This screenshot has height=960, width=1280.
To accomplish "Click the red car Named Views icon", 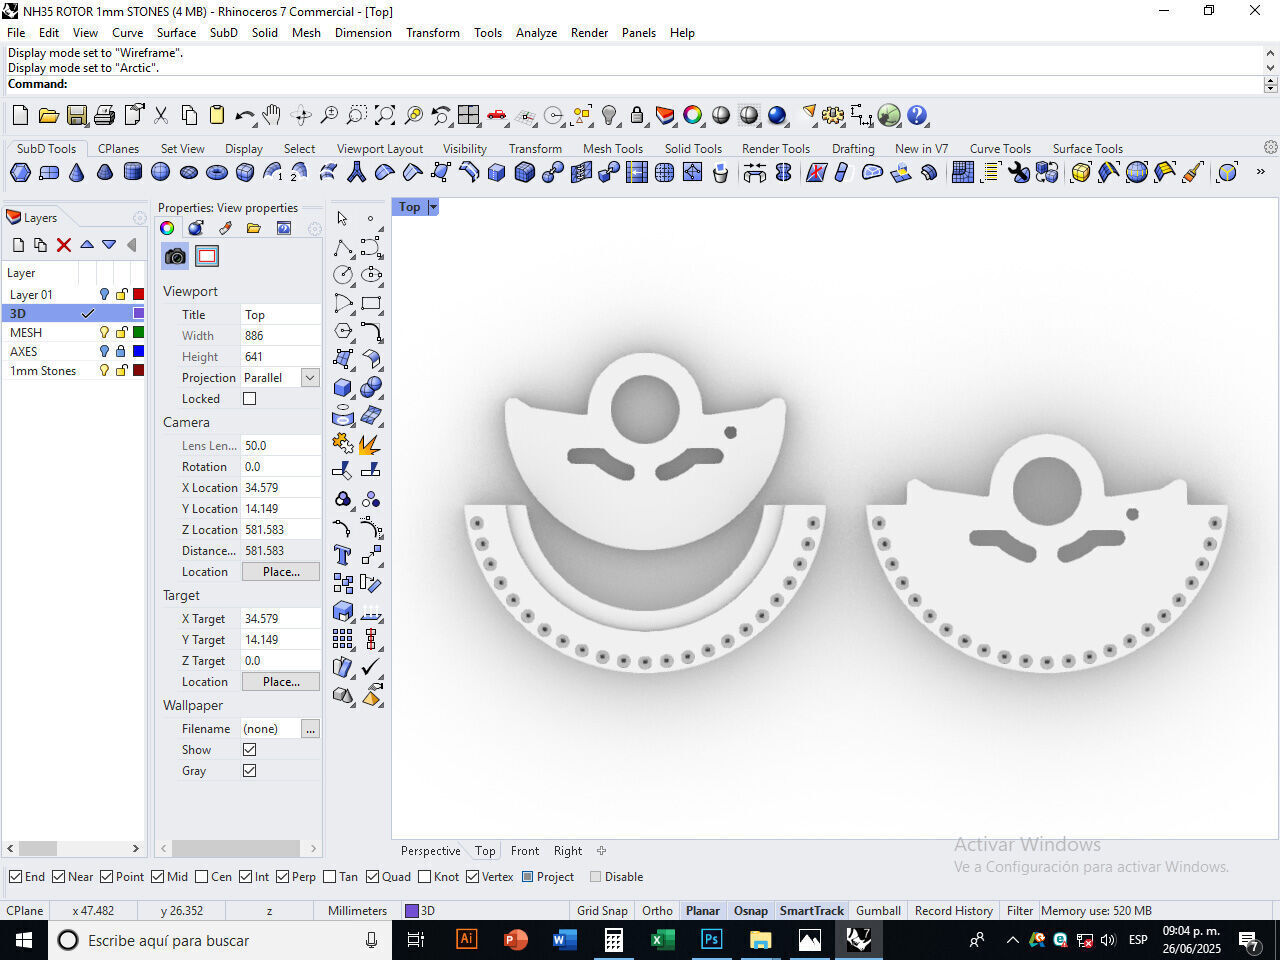I will pos(497,116).
